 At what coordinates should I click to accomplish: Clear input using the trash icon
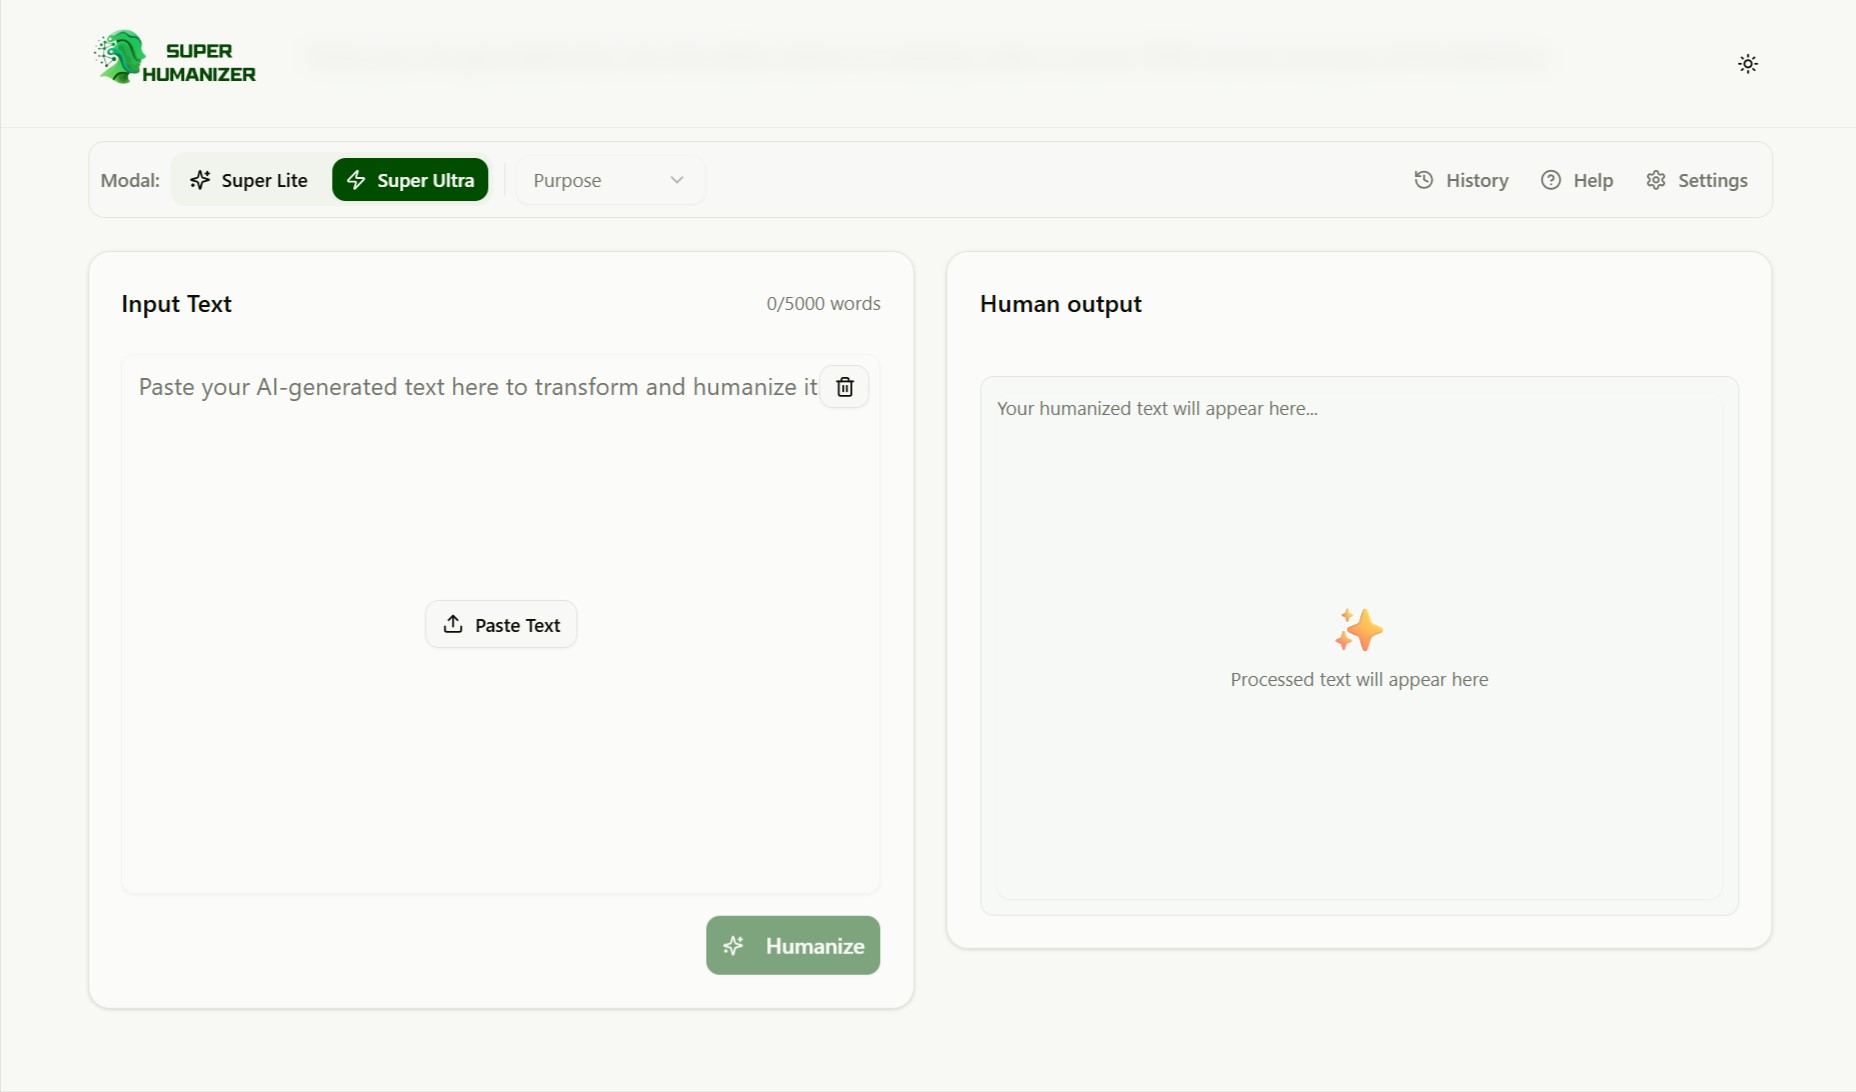click(x=845, y=387)
